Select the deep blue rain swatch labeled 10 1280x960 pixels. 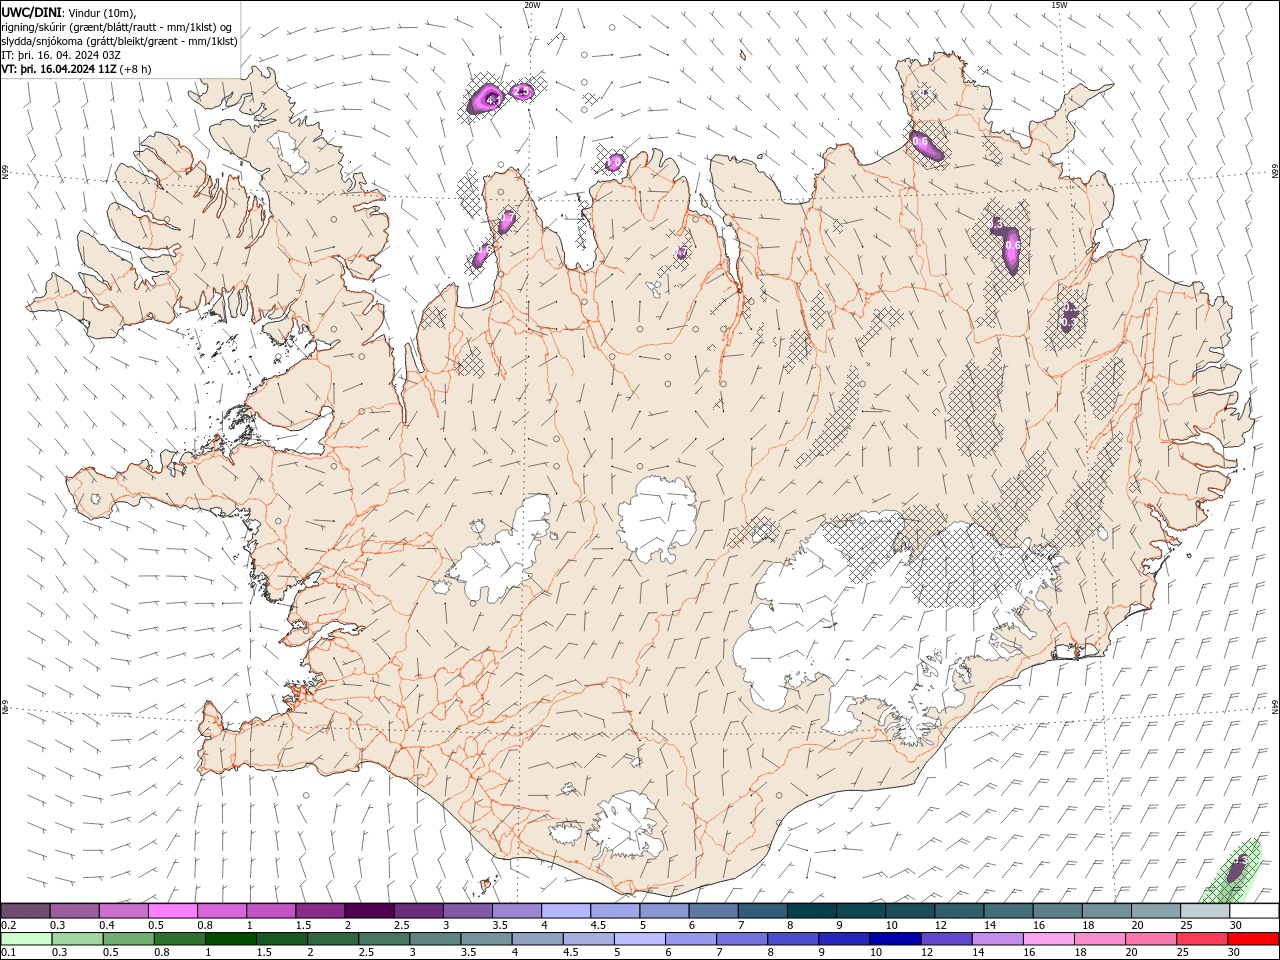click(x=894, y=939)
